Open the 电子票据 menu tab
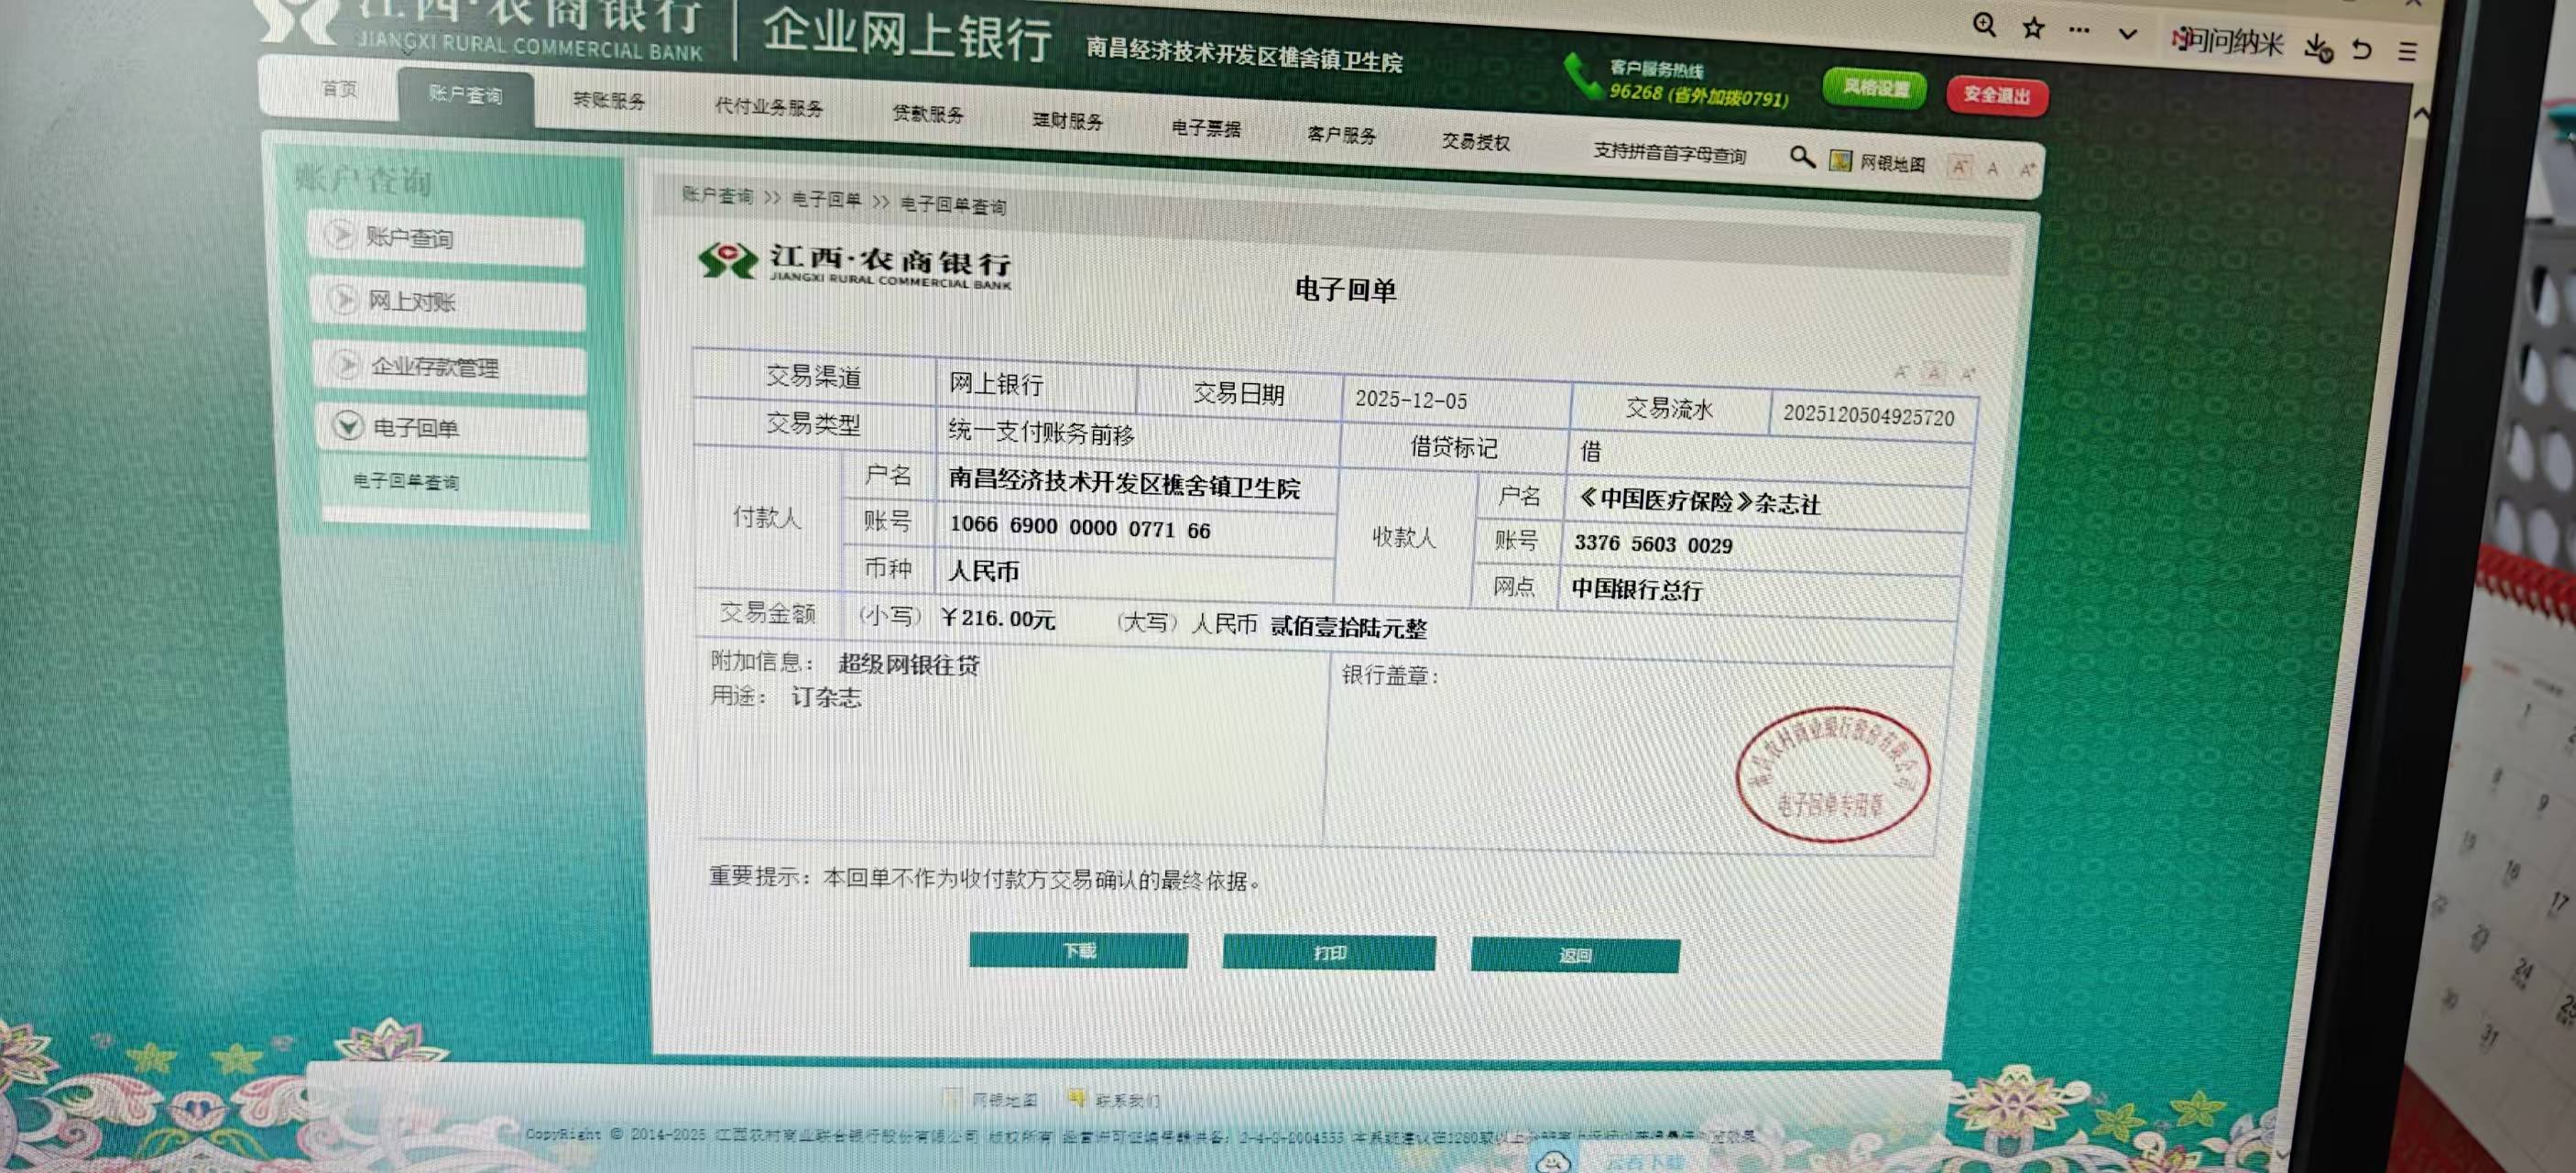Screen dimensions: 2576x1173 [x=1205, y=128]
